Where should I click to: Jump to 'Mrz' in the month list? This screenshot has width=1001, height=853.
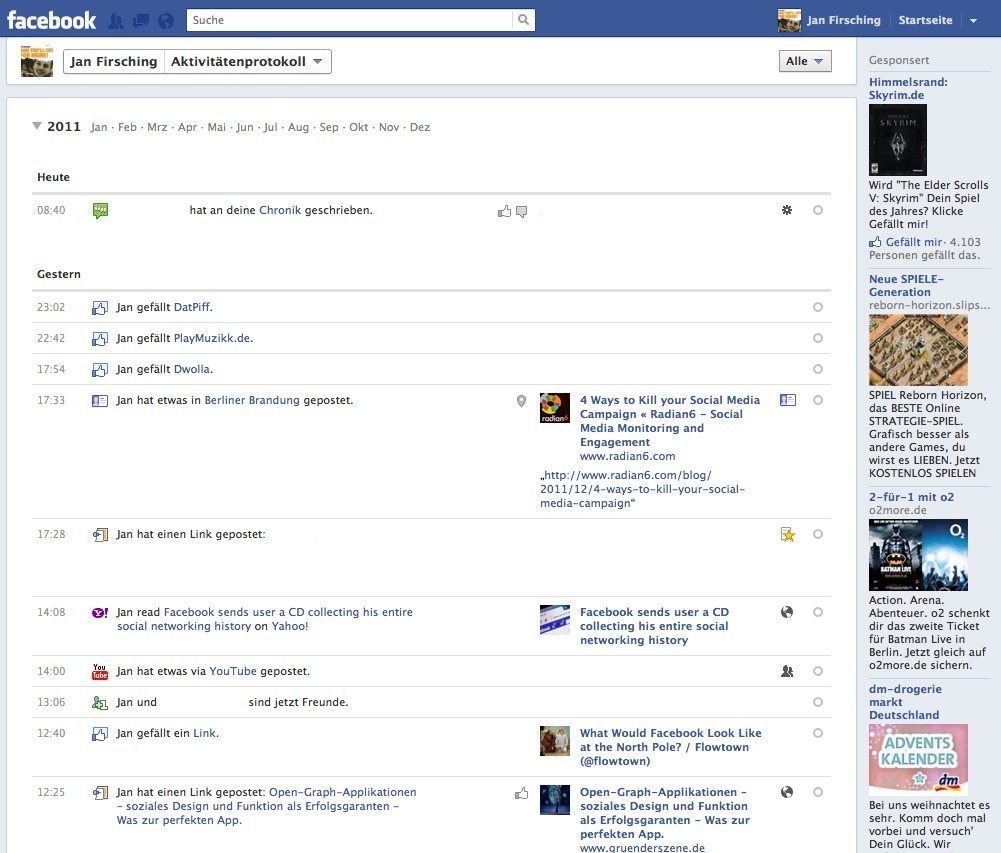tap(157, 127)
